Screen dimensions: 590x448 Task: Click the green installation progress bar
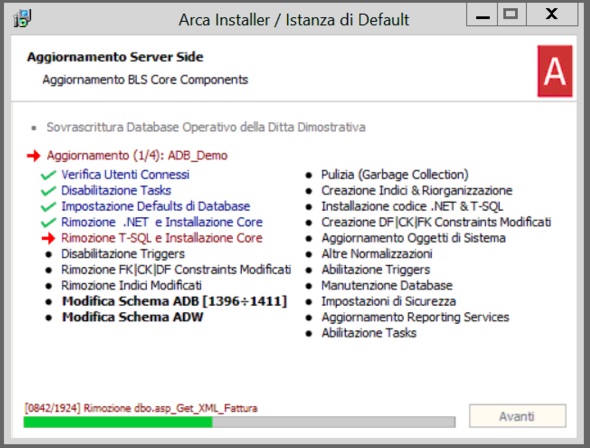[239, 422]
